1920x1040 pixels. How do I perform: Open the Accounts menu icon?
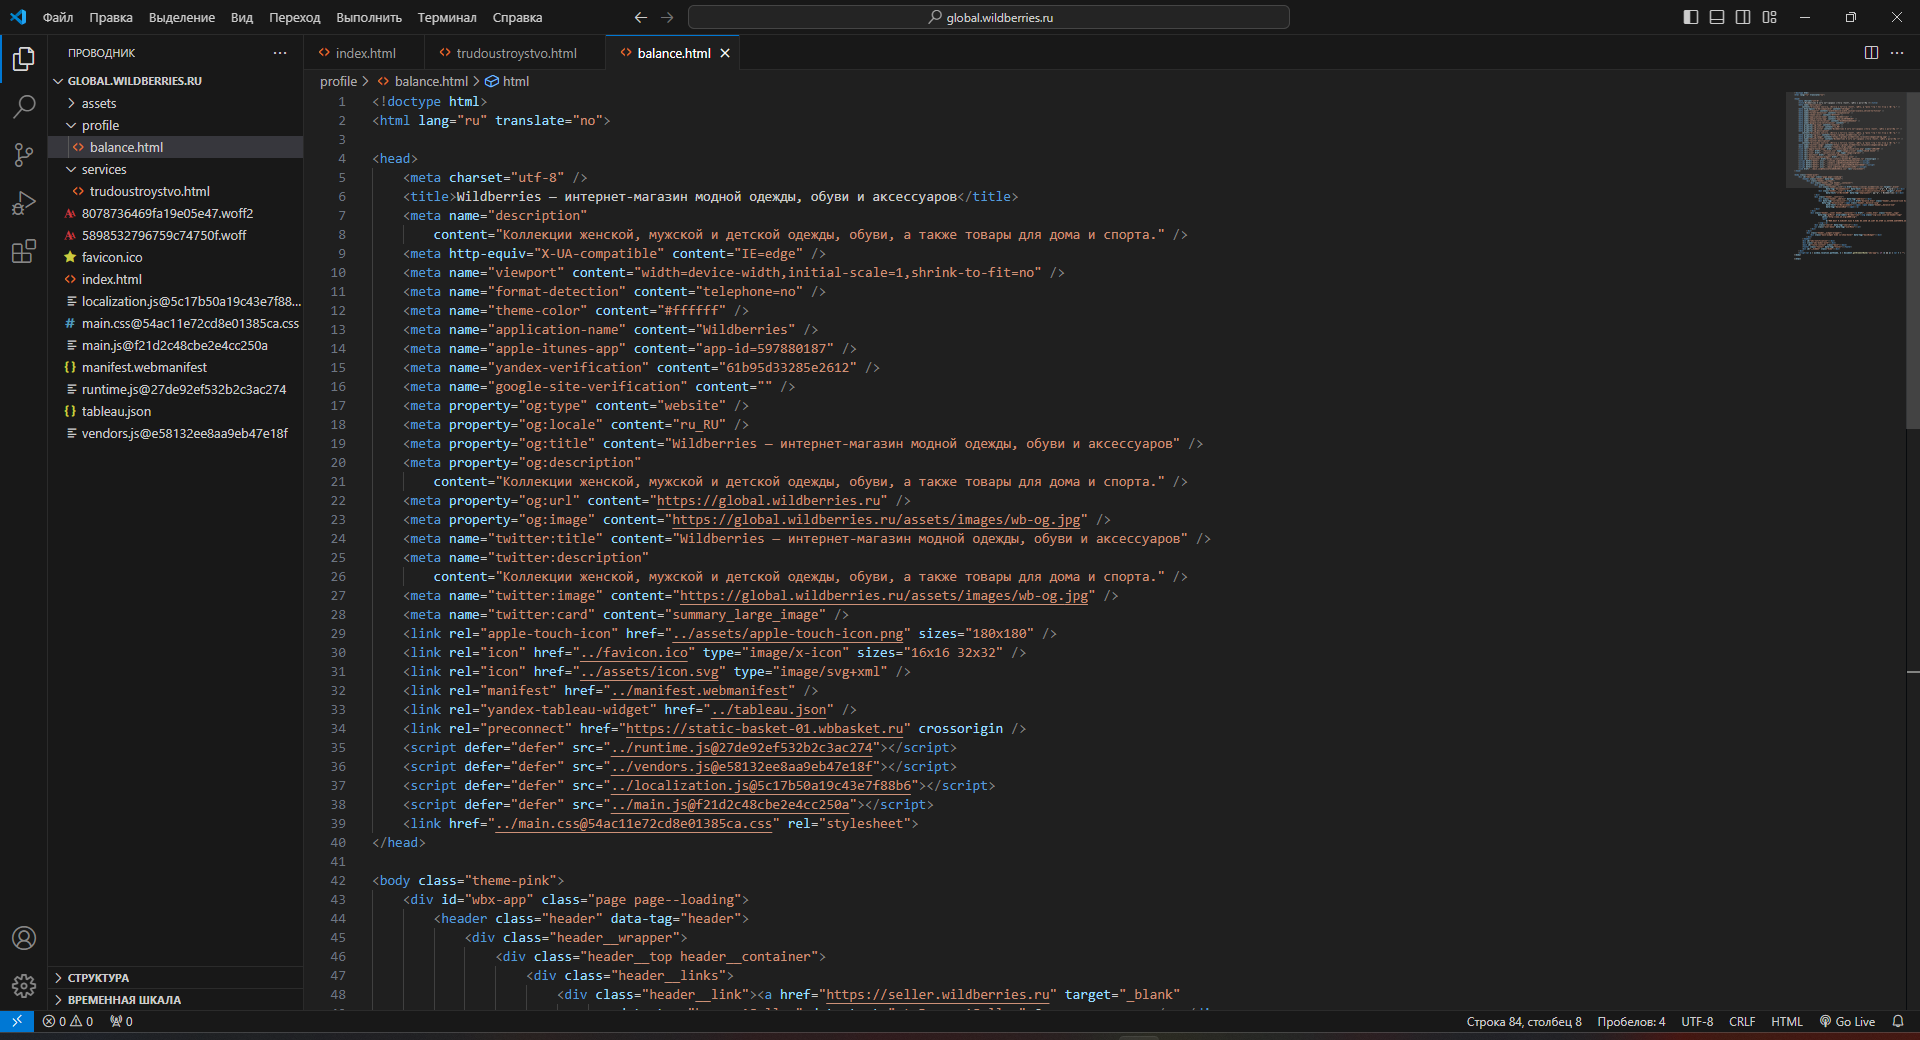[24, 938]
